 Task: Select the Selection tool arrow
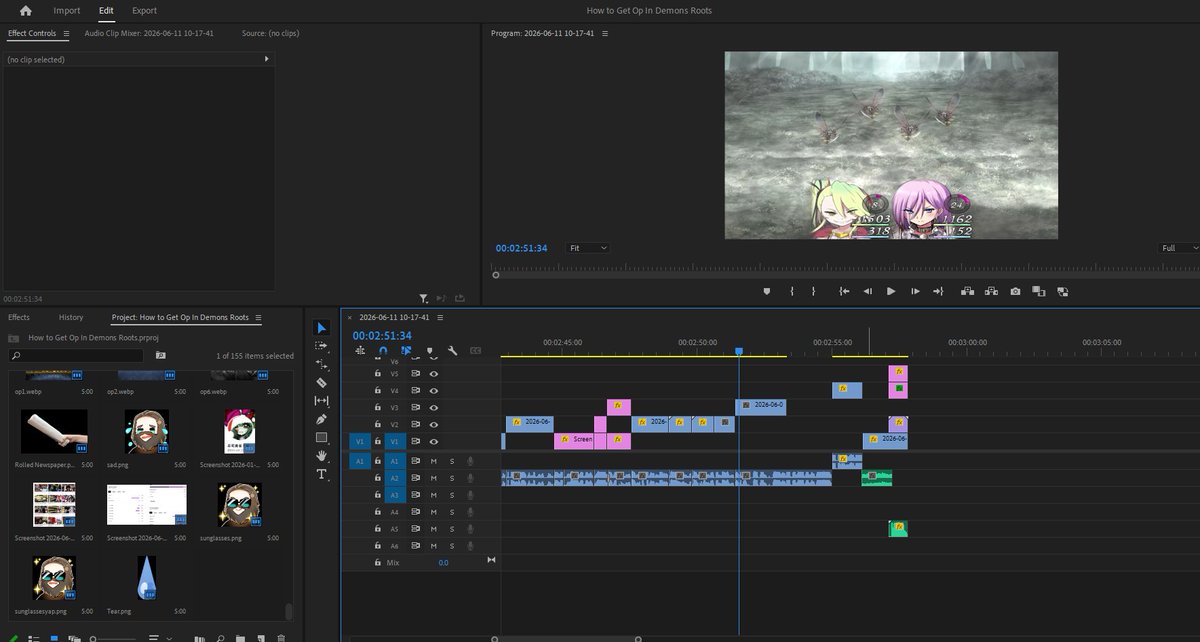(x=321, y=327)
